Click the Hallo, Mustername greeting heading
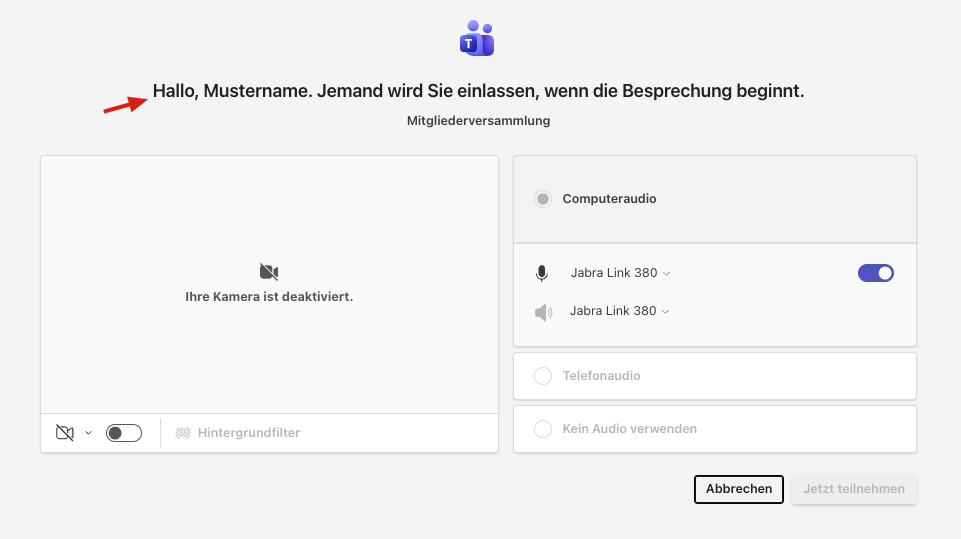961x539 pixels. coord(478,91)
